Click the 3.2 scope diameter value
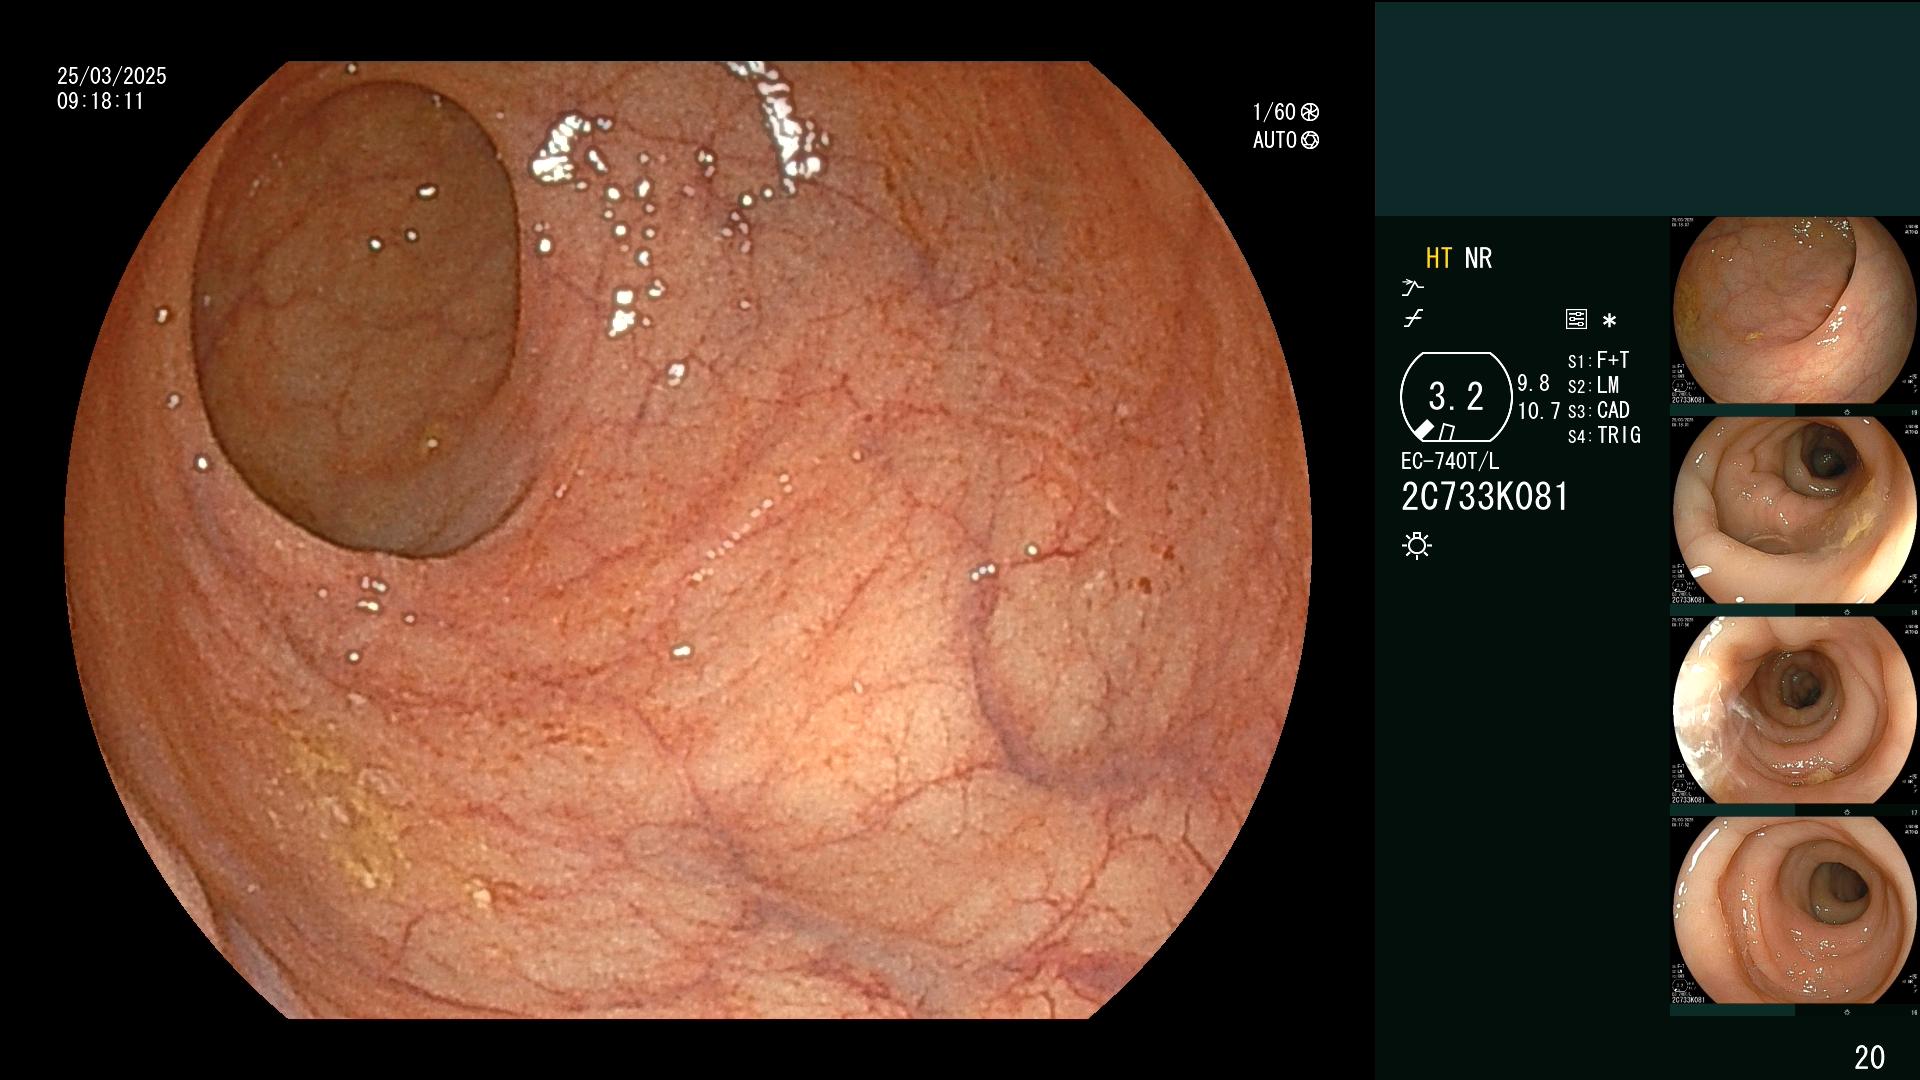 [1456, 397]
